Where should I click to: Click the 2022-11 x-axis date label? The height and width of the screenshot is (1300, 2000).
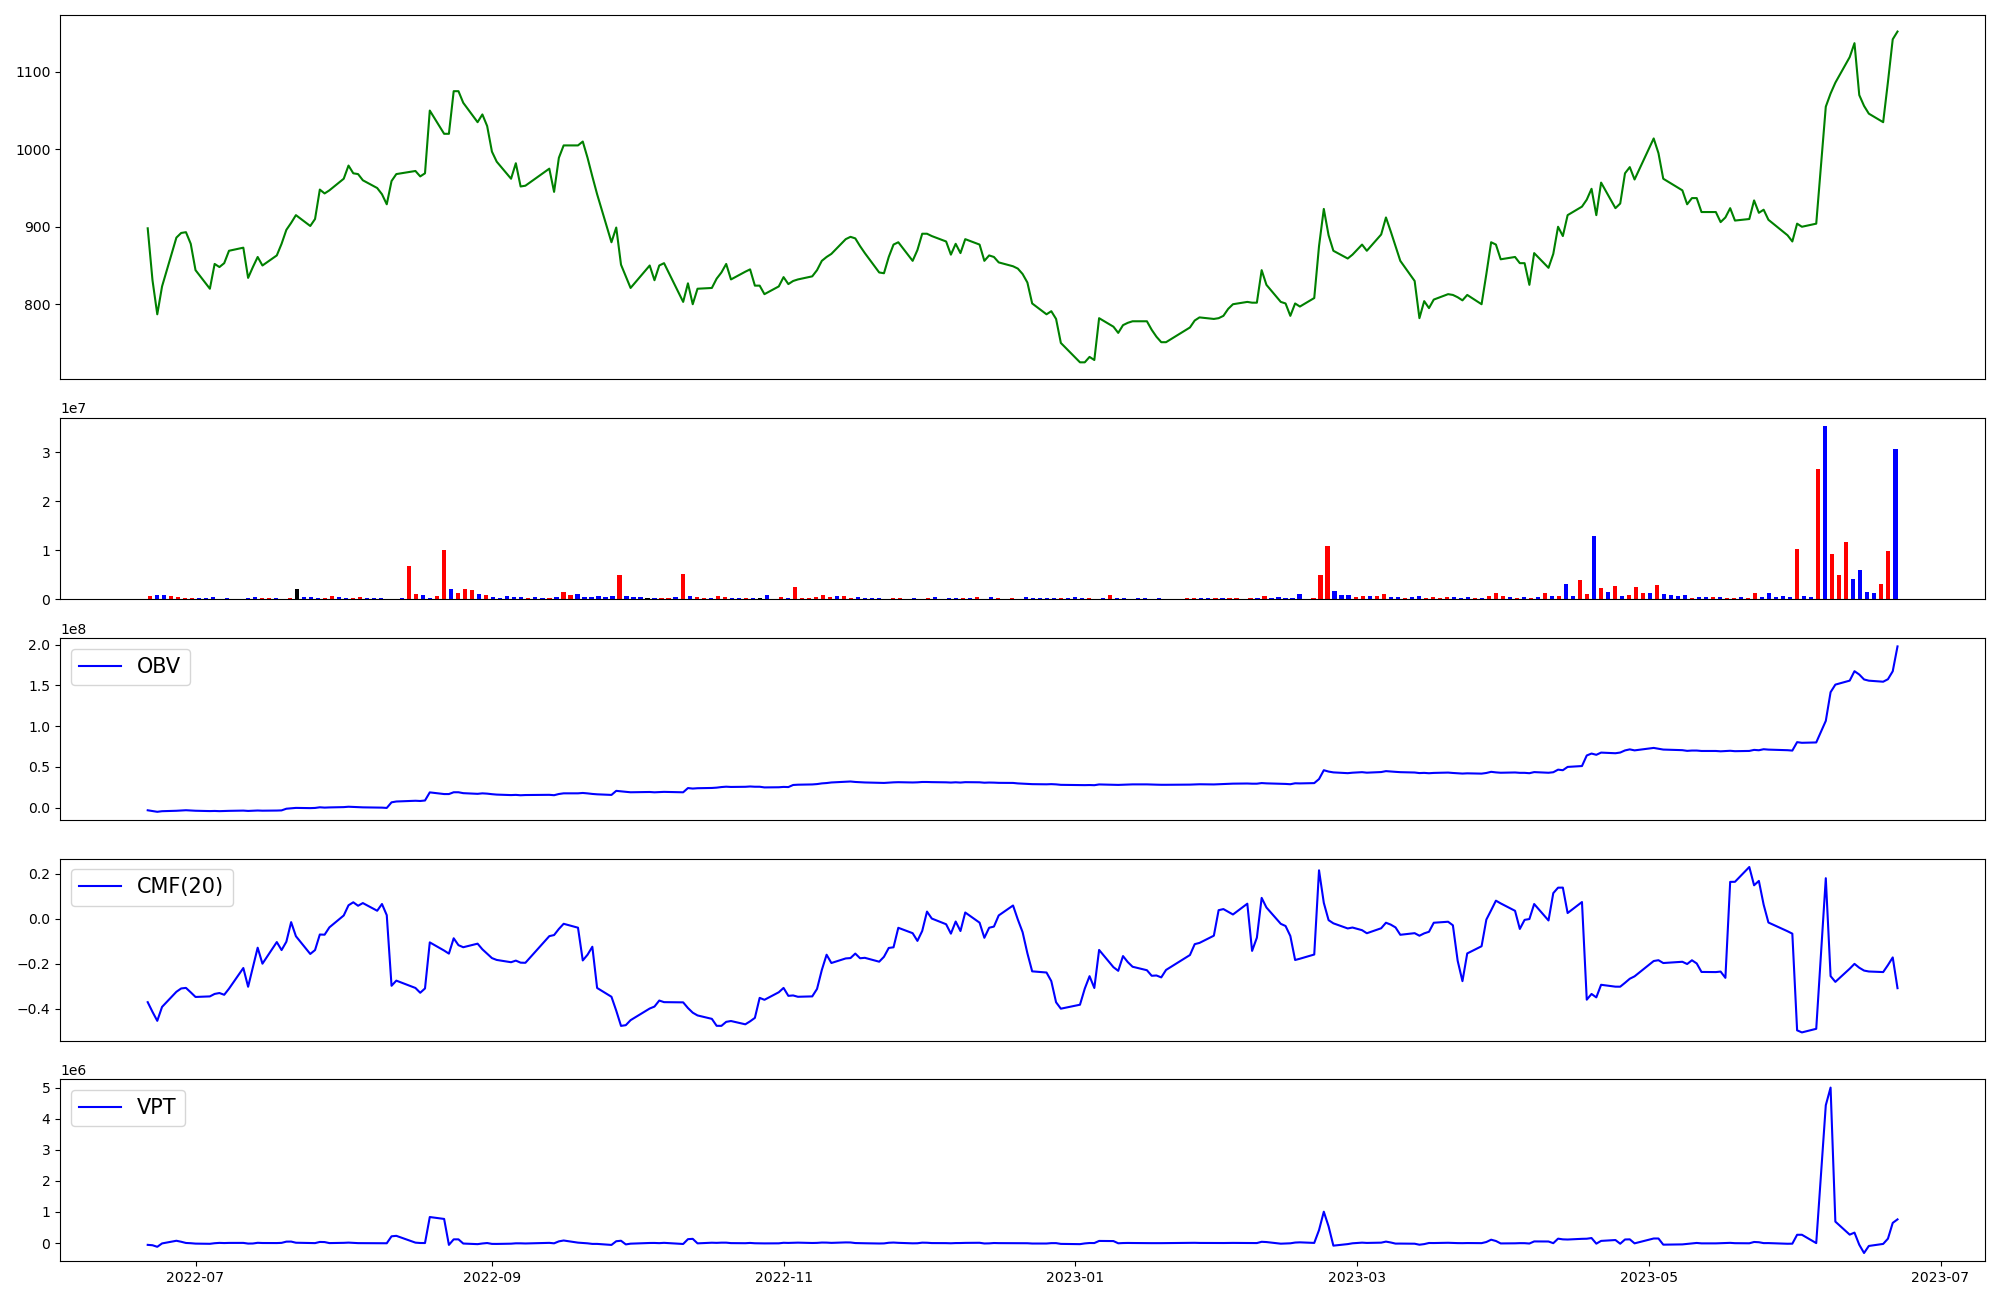click(784, 1277)
